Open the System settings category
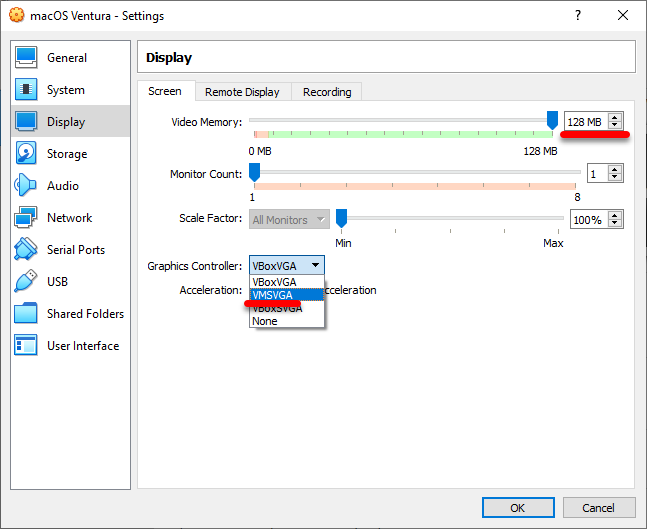The image size is (647, 529). click(70, 90)
